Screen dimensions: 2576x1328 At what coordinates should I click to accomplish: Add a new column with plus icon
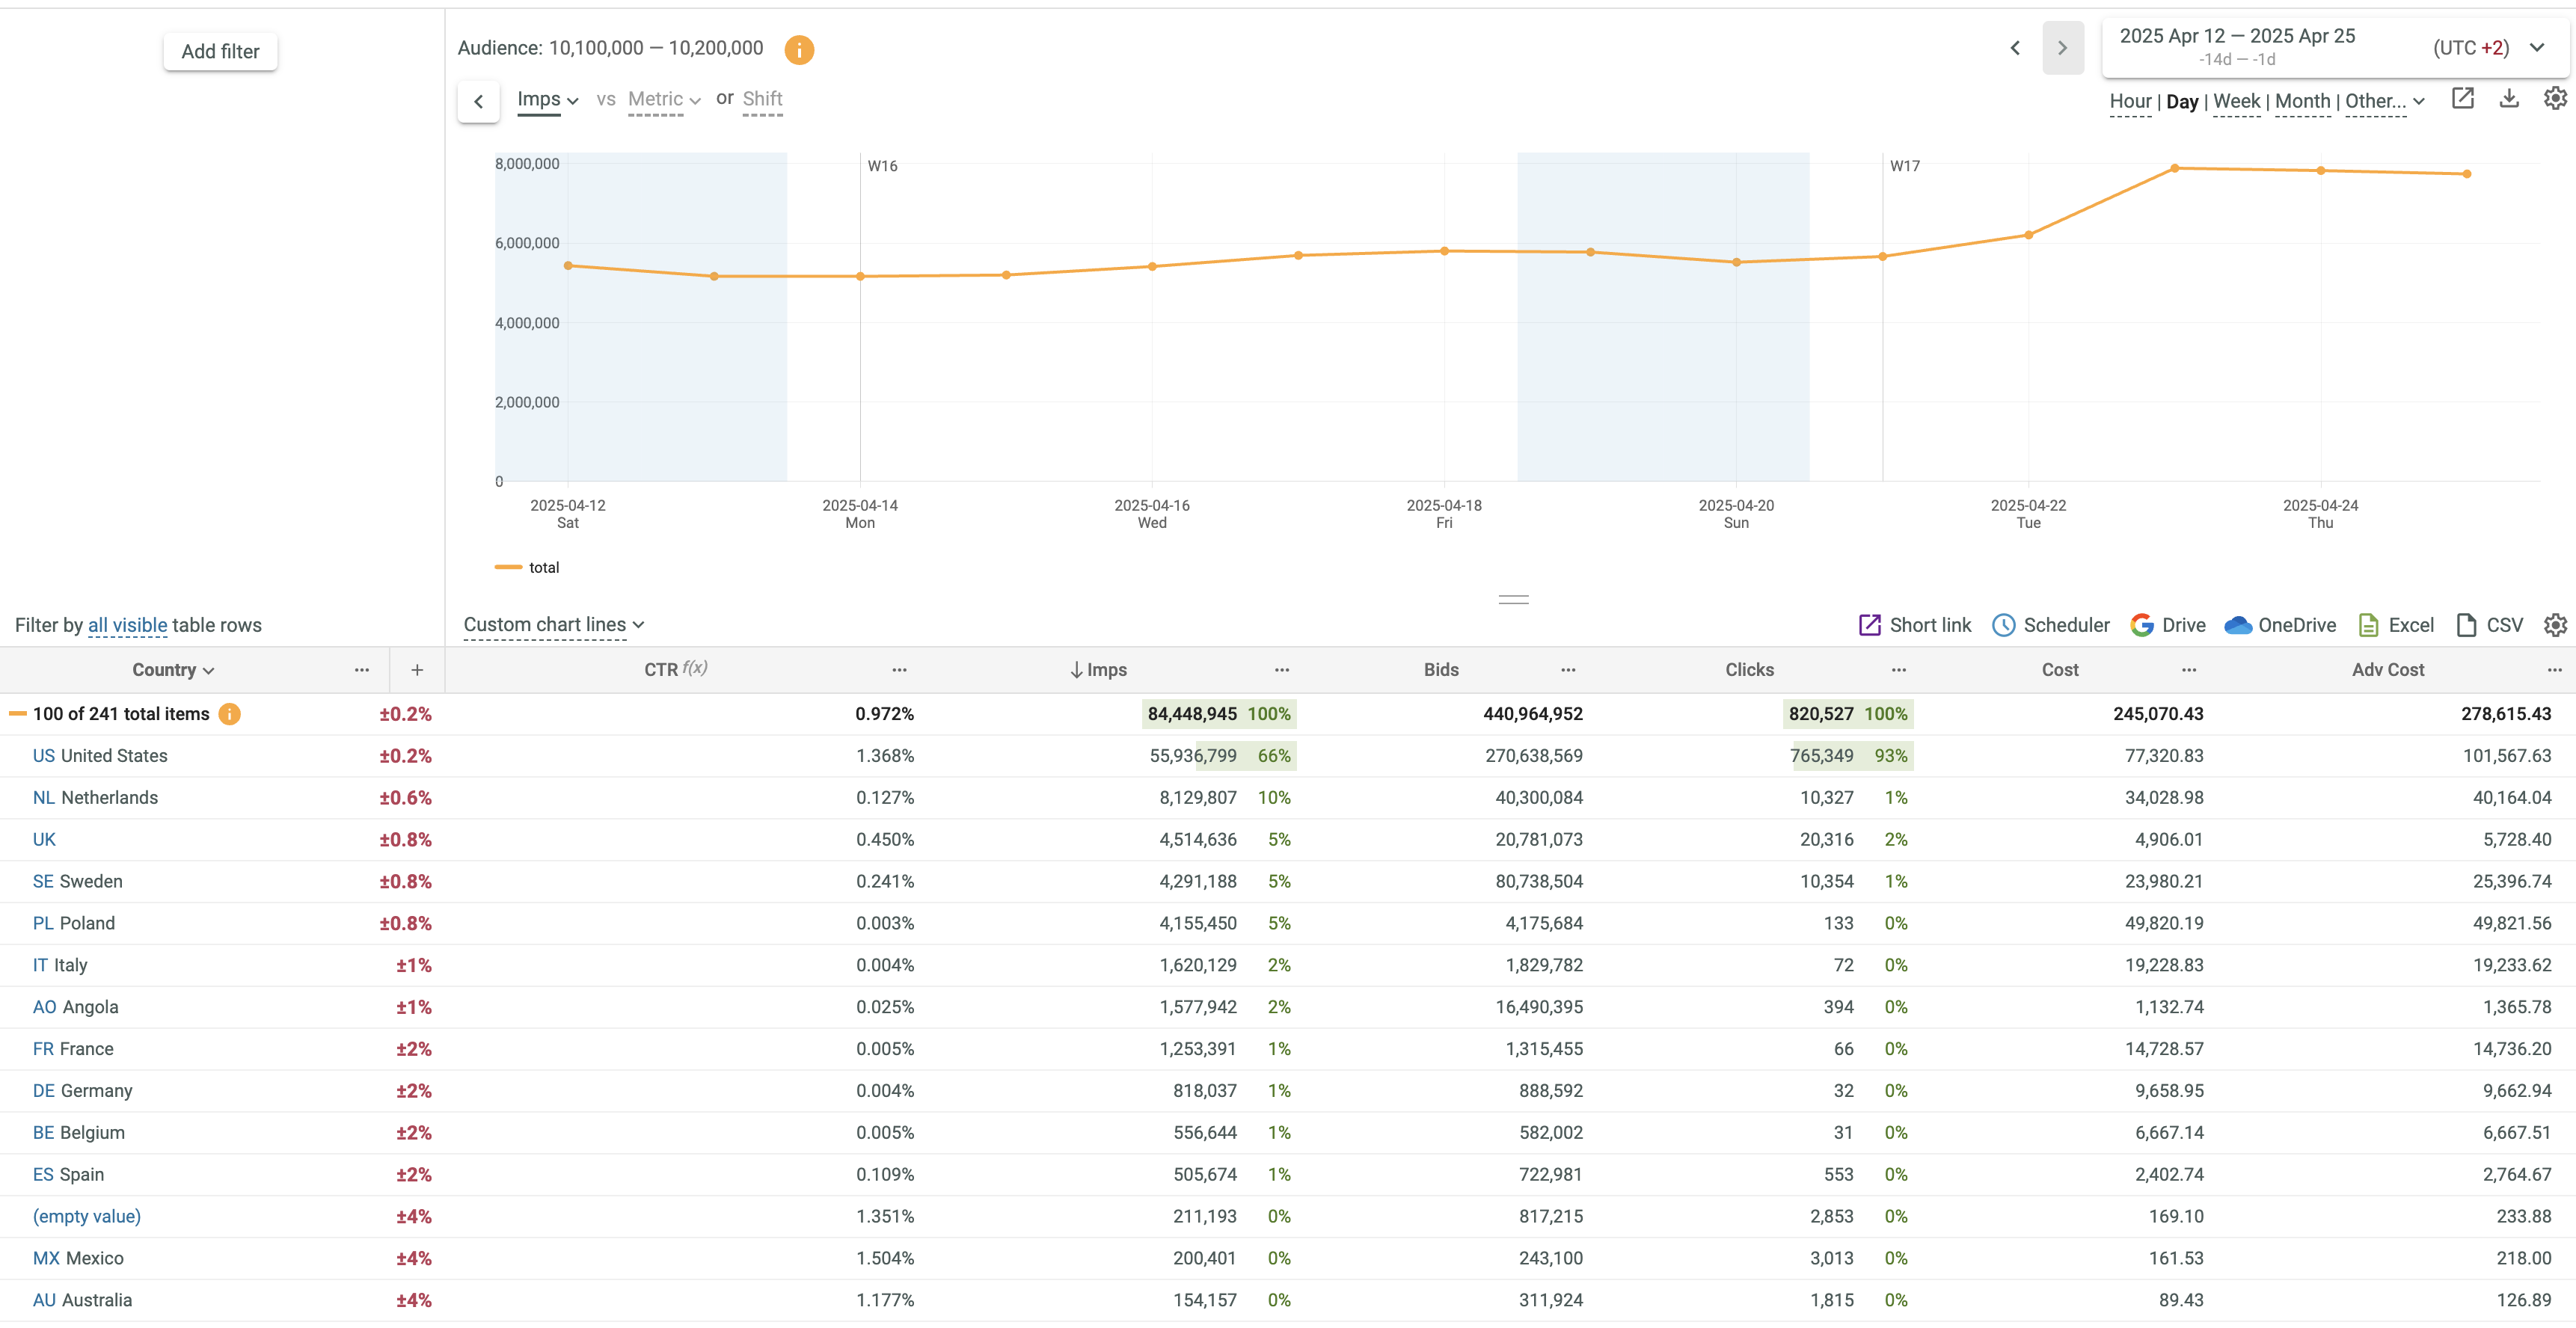pyautogui.click(x=417, y=670)
